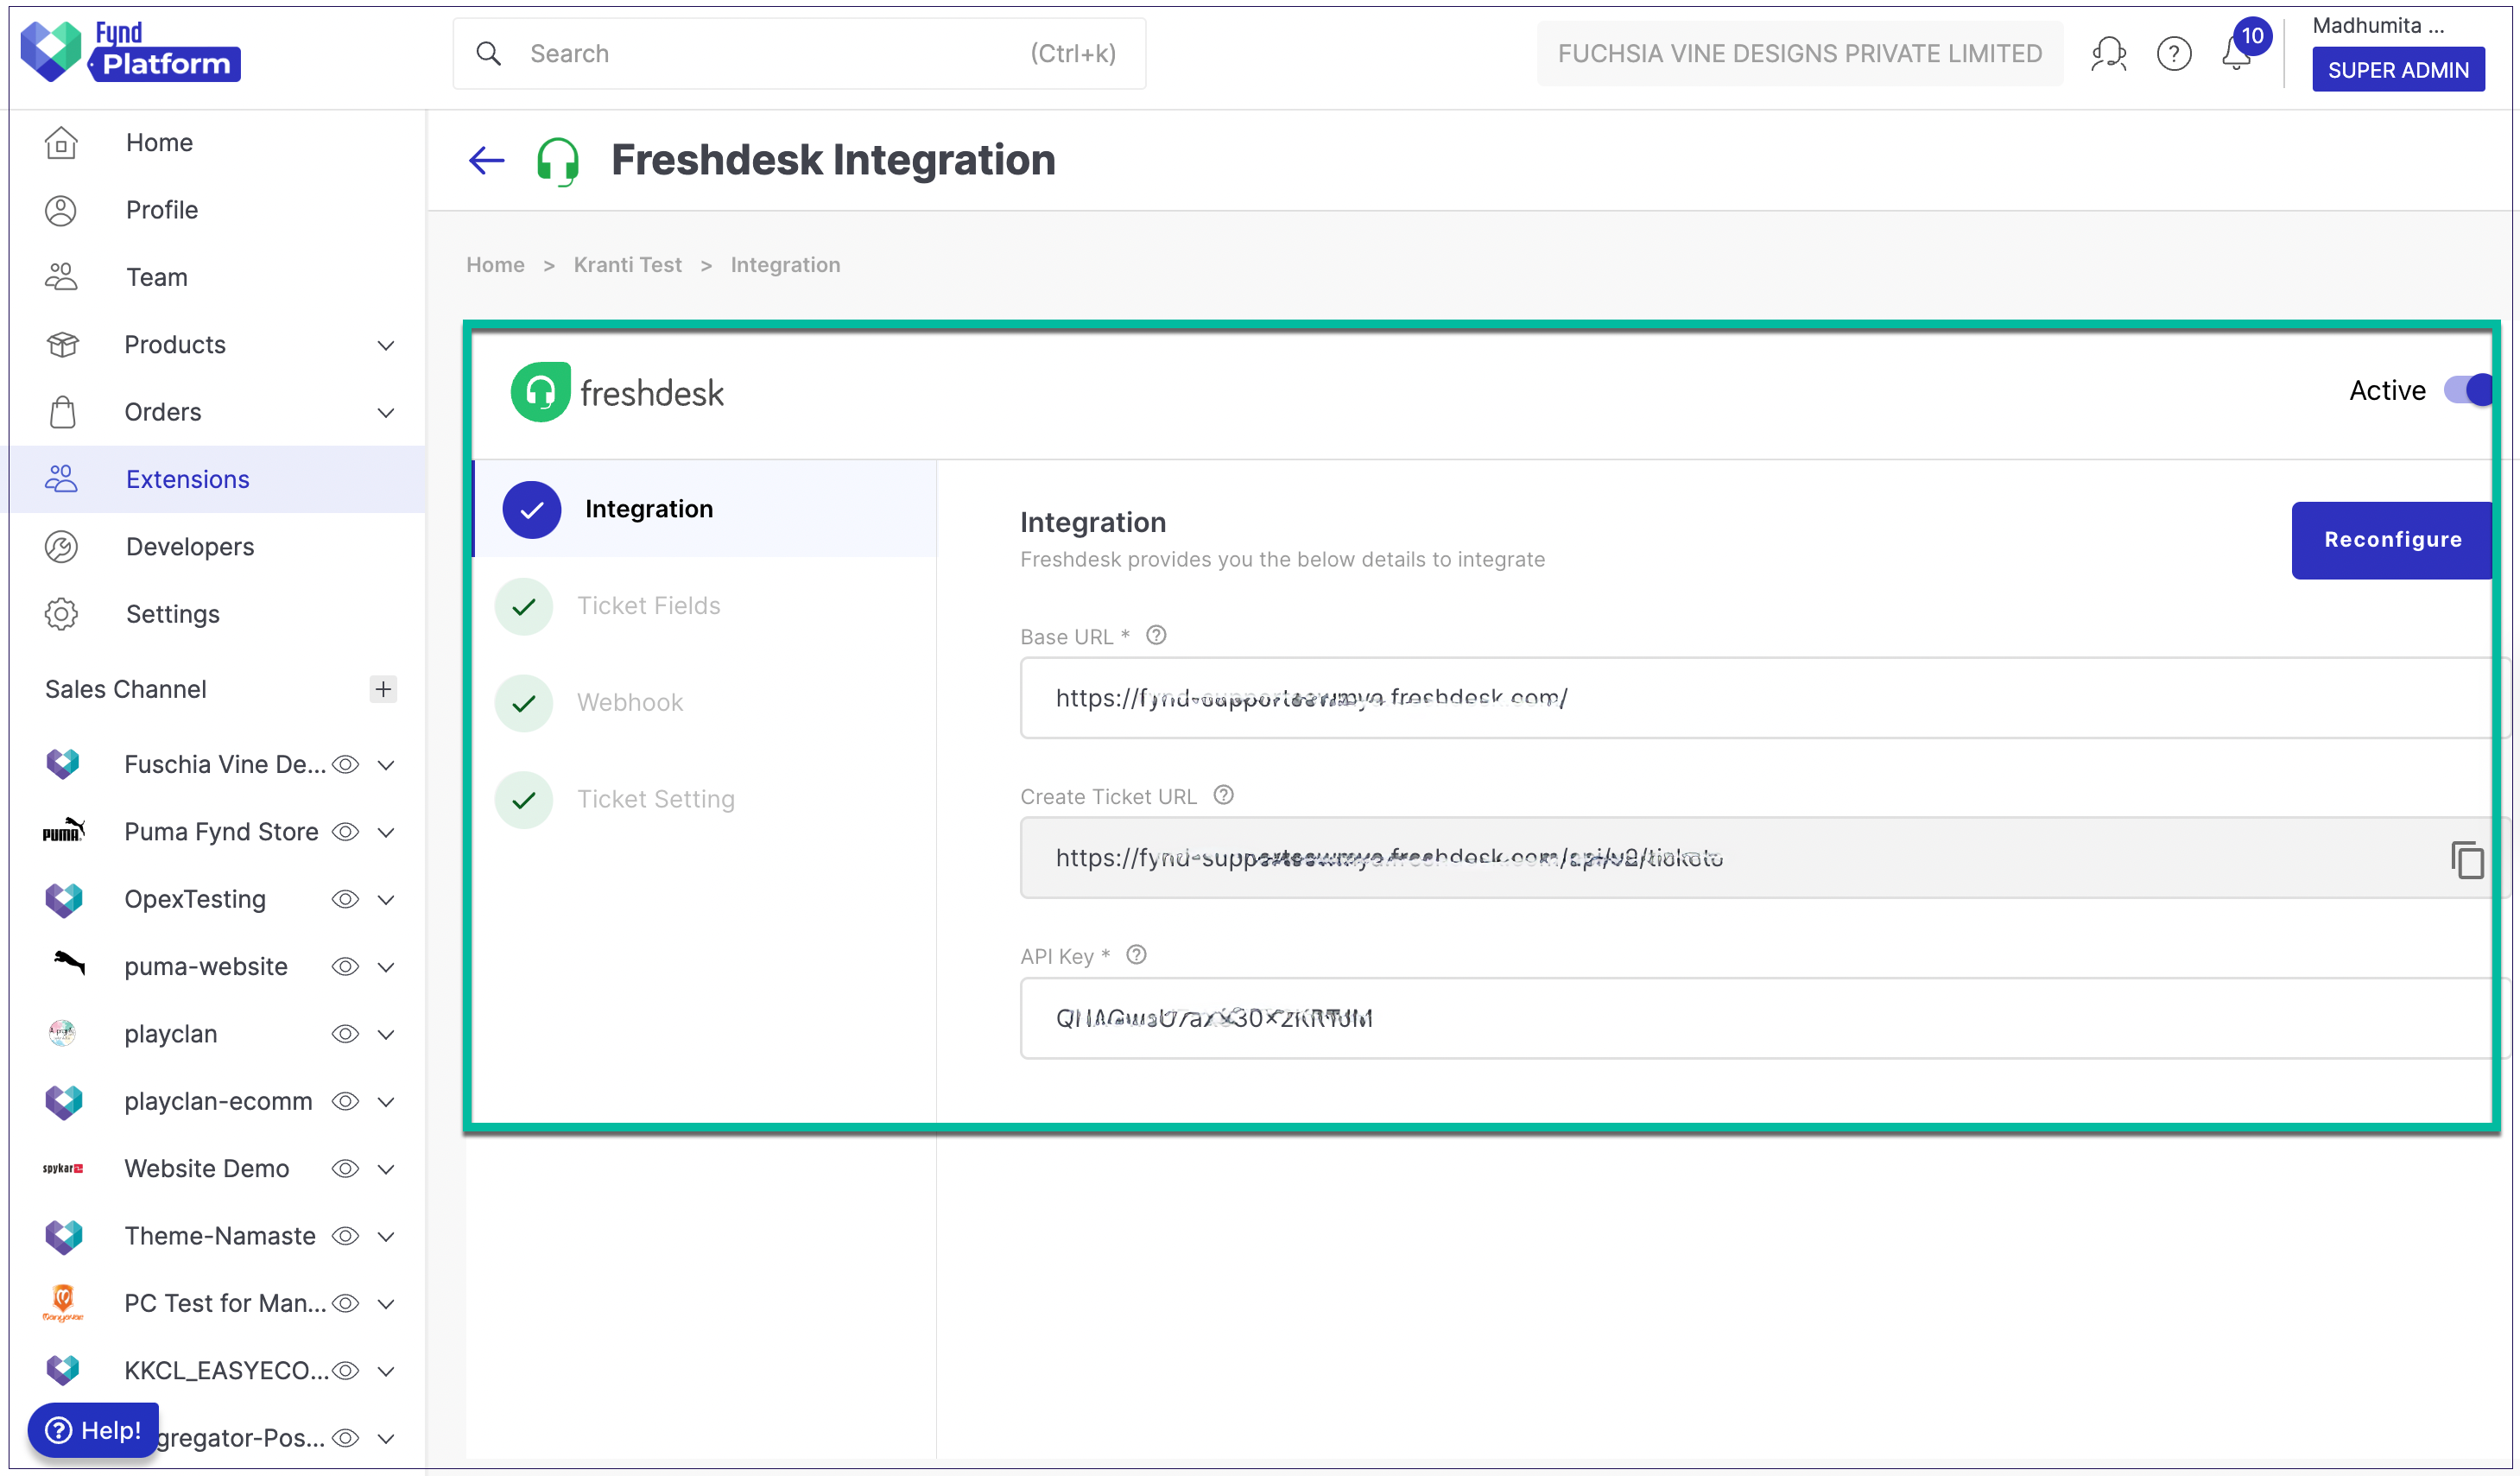Toggle visibility for Puma Fynd Store
Image resolution: width=2520 pixels, height=1476 pixels.
click(x=345, y=831)
